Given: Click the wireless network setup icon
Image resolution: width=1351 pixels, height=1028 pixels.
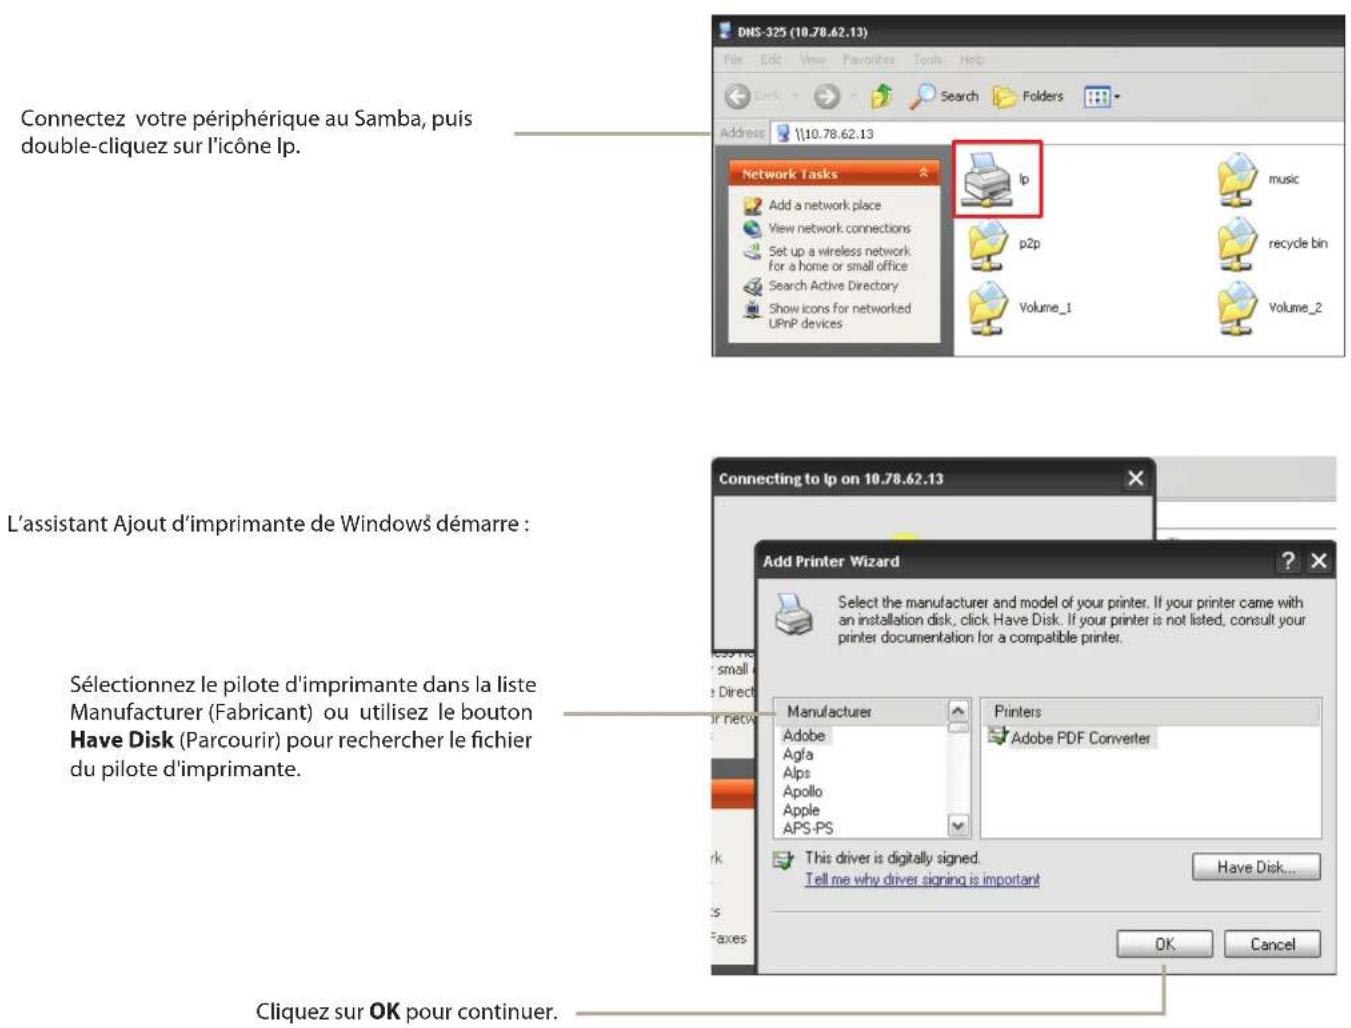Looking at the screenshot, I should coord(752,252).
